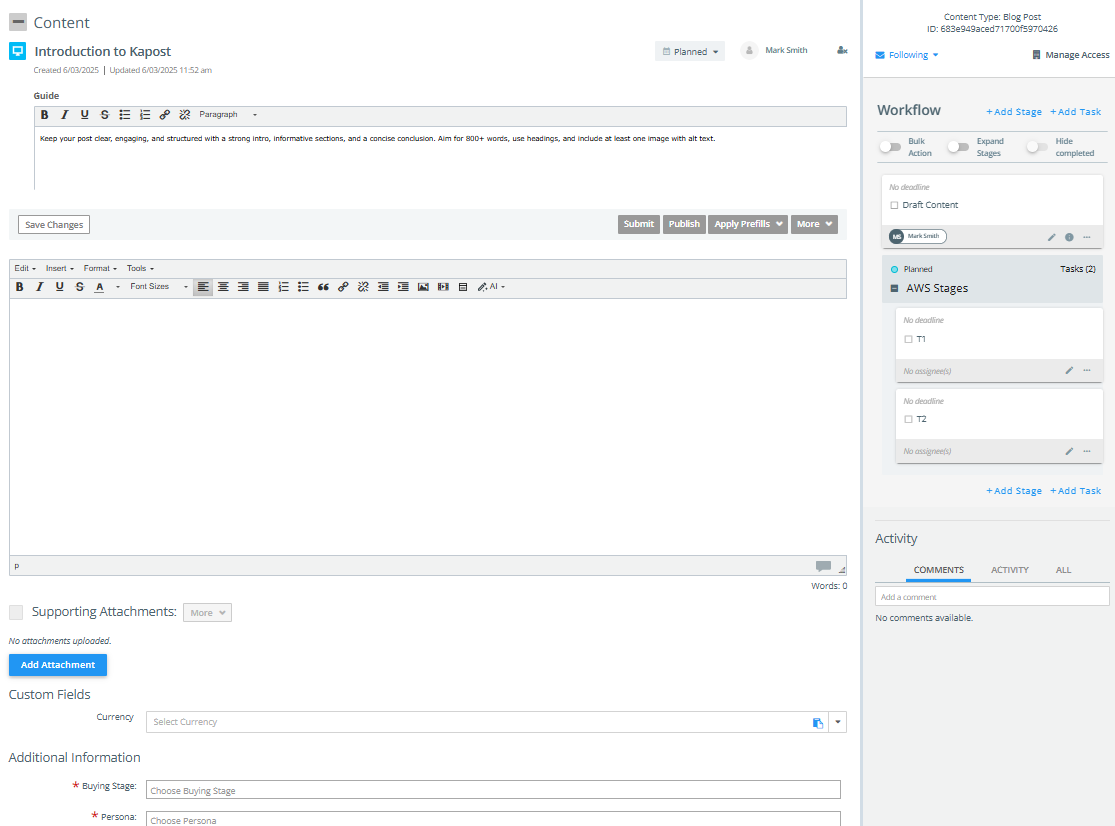Apply strikethrough in the Guide toolbar
Screen dimensions: 1115x826
pos(105,114)
